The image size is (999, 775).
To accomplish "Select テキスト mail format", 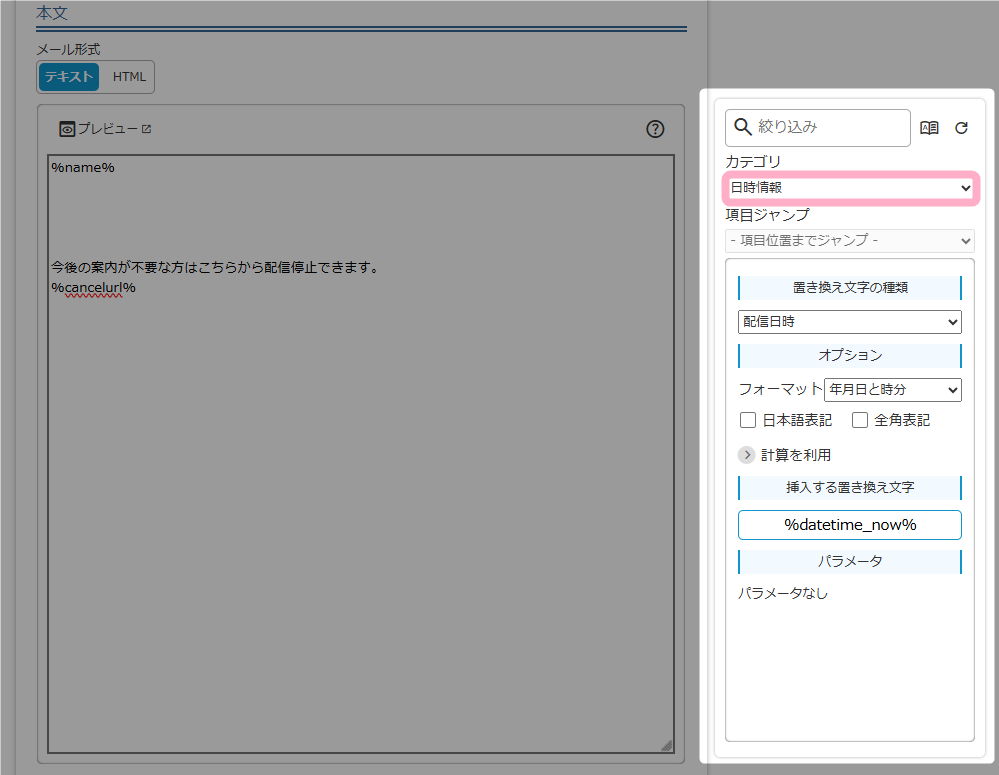I will tap(68, 77).
